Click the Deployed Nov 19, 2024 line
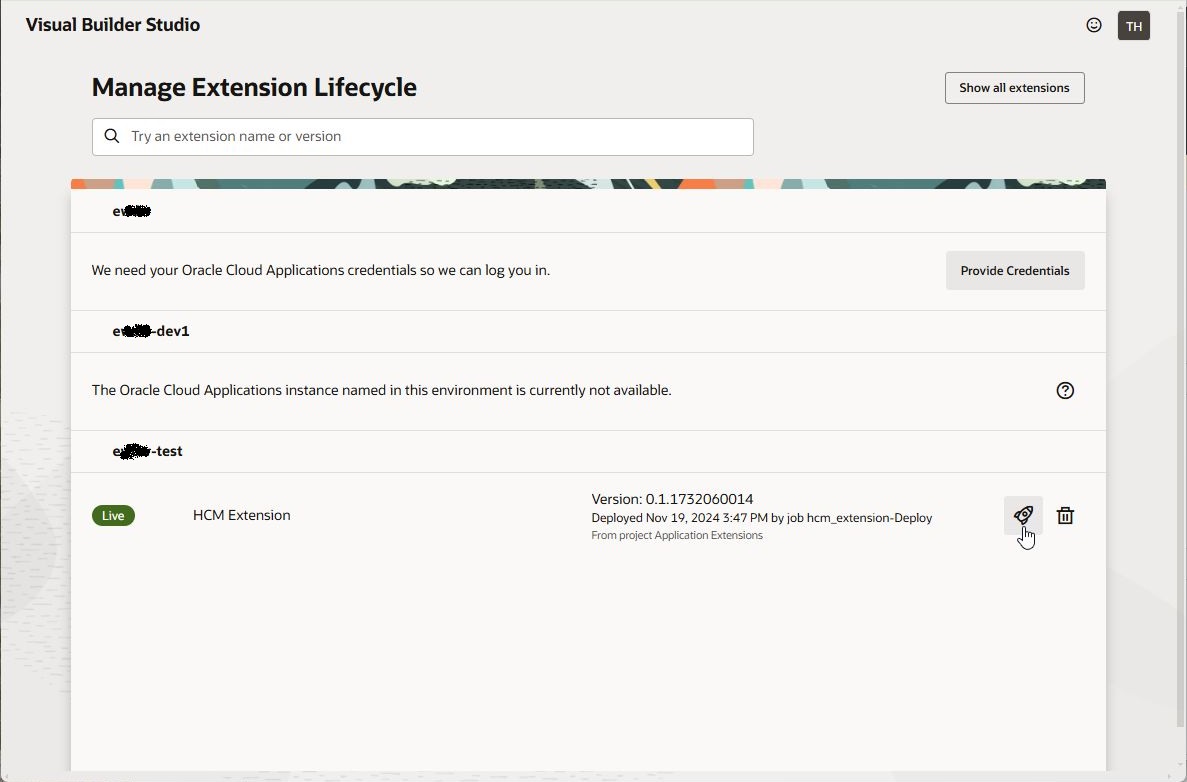This screenshot has width=1187, height=782. [762, 518]
